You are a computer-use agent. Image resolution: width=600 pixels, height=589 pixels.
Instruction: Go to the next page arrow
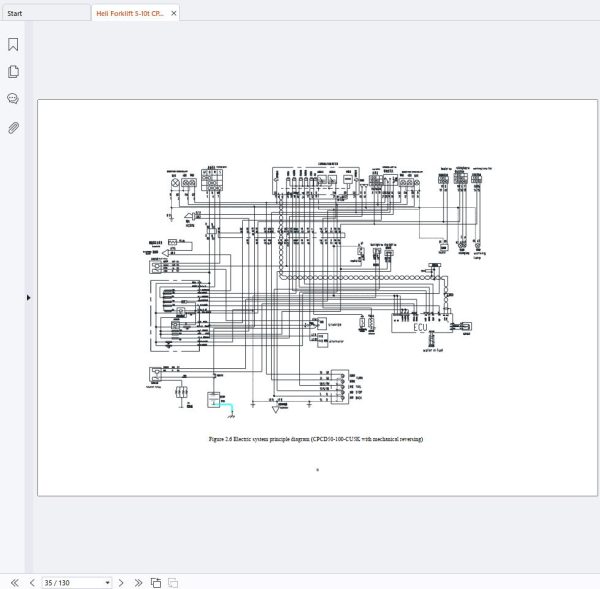pyautogui.click(x=121, y=582)
